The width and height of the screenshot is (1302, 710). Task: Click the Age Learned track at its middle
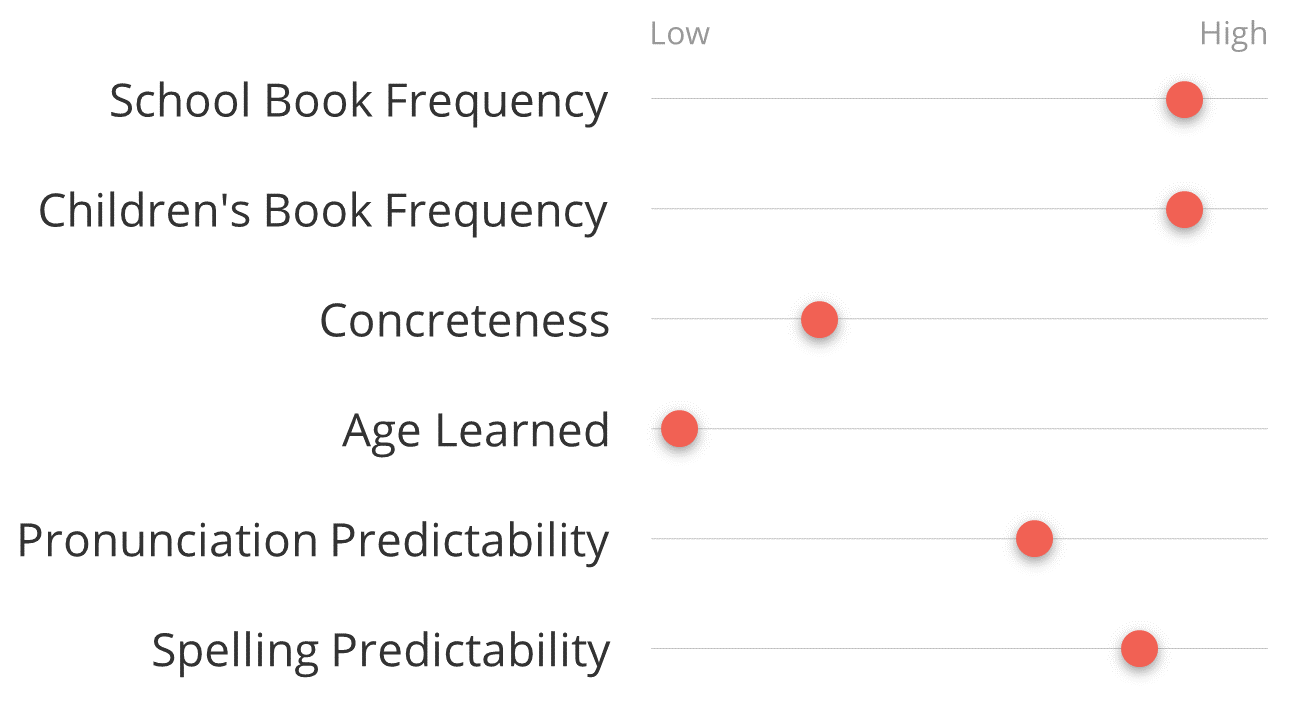(959, 429)
